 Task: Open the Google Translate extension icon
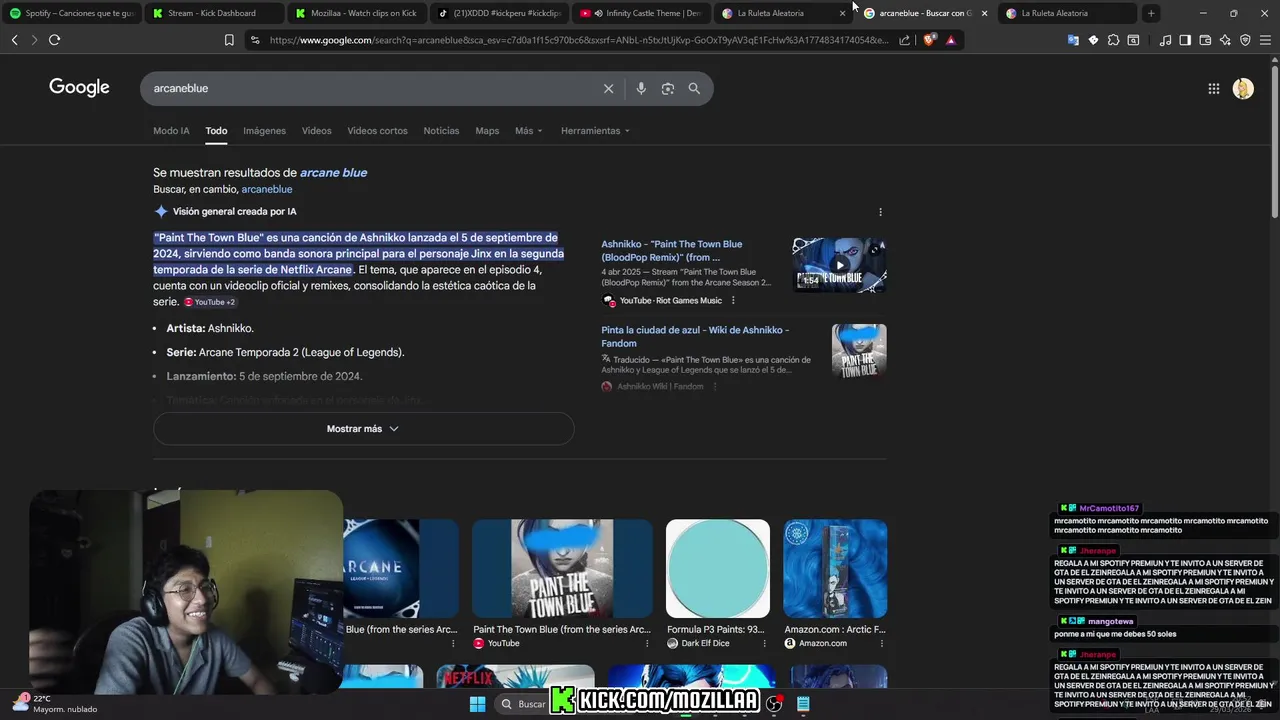1073,40
